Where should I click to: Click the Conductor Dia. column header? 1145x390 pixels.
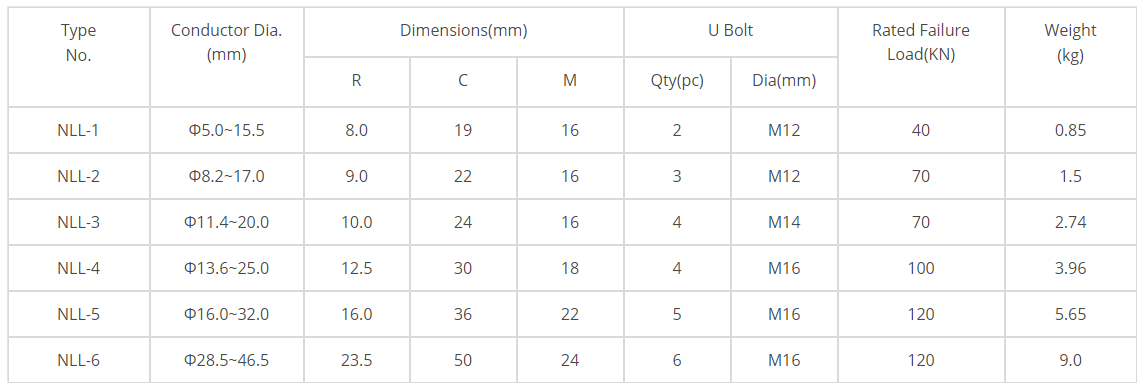[x=226, y=57]
